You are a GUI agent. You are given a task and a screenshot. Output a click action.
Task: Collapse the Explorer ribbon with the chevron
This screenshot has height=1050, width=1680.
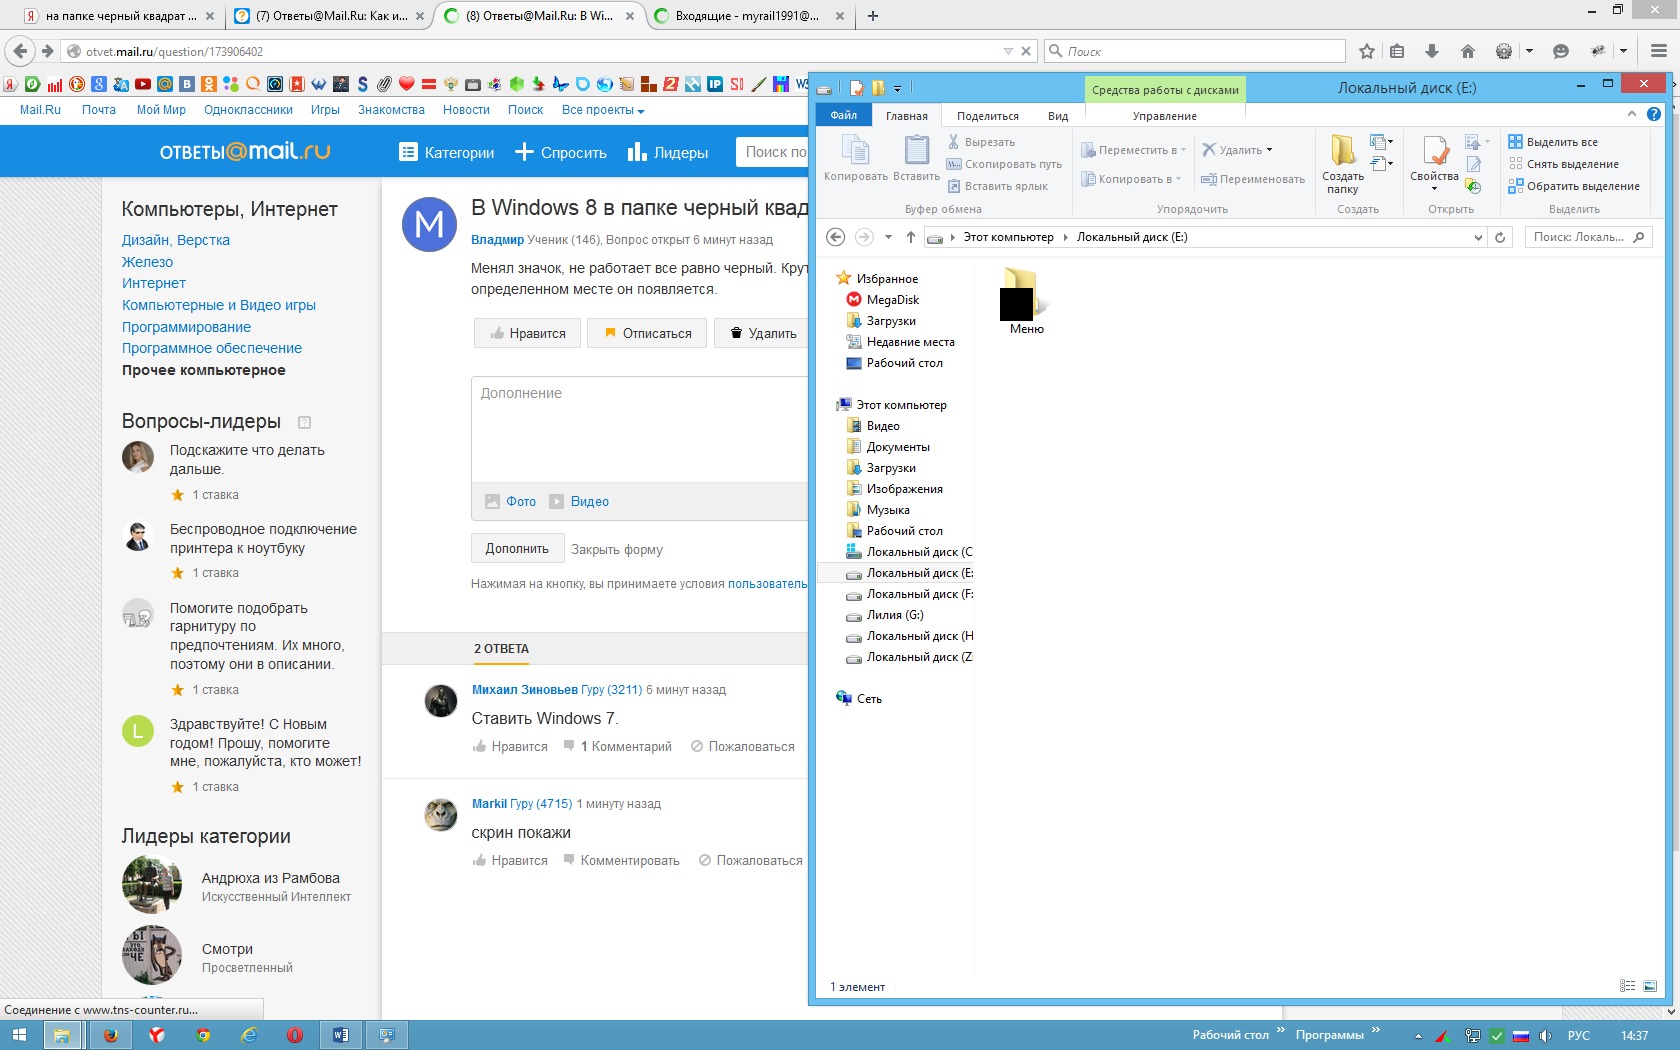point(1632,114)
